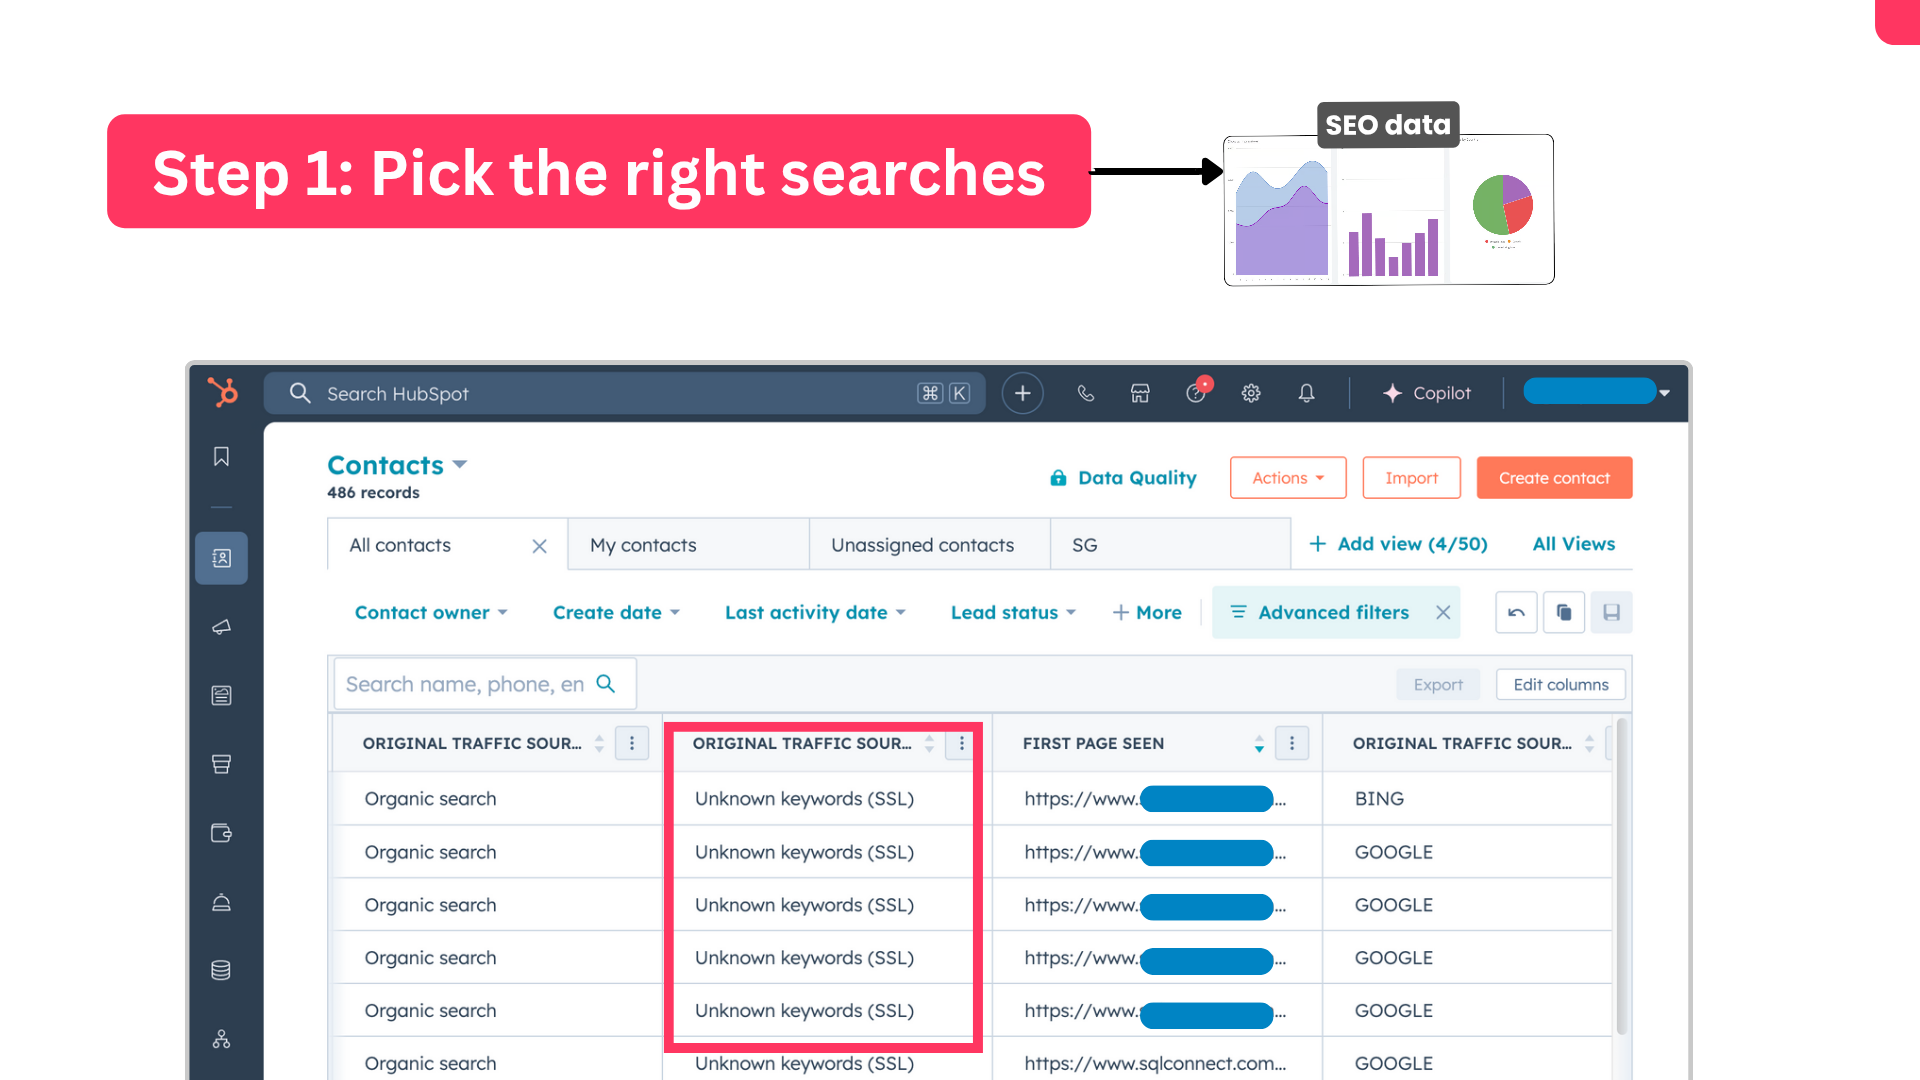This screenshot has width=1920, height=1080.
Task: Click Edit columns button
Action: coord(1560,685)
